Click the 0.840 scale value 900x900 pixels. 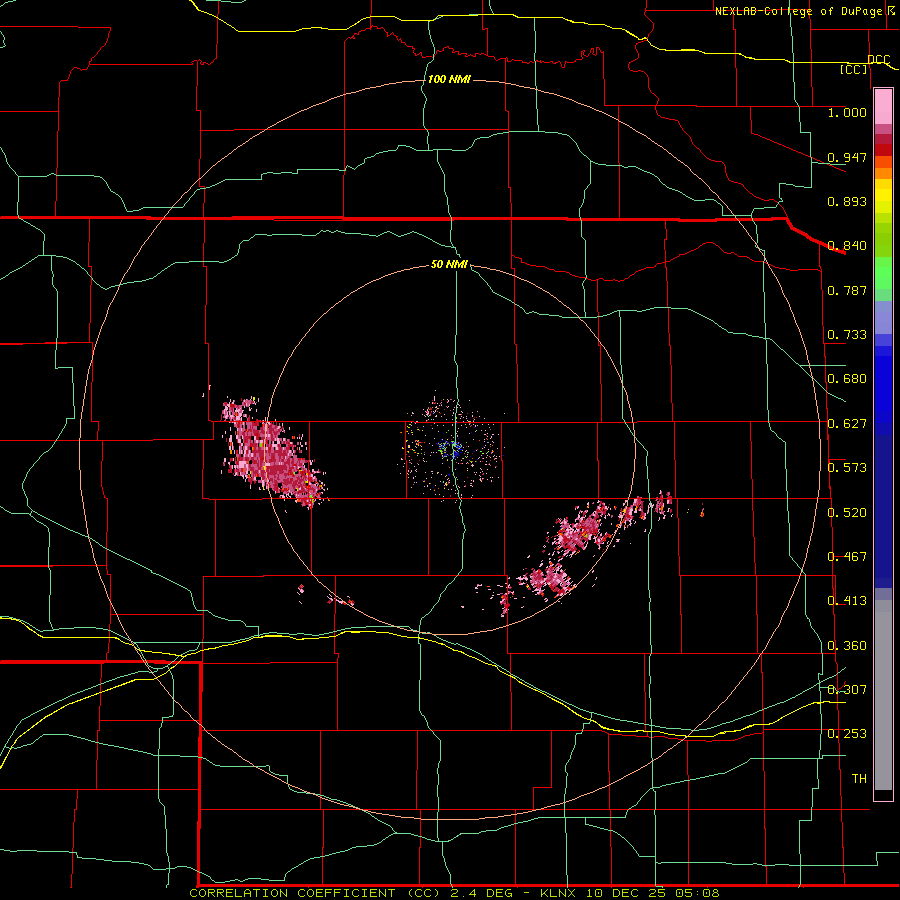coord(847,246)
